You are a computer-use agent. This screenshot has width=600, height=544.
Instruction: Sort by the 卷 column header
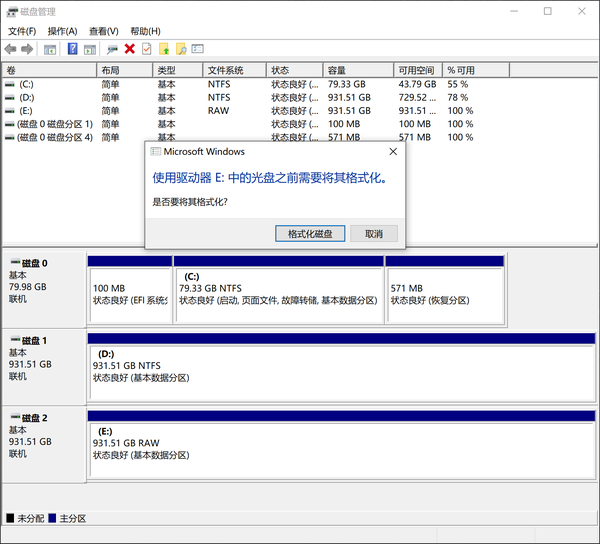(x=49, y=70)
